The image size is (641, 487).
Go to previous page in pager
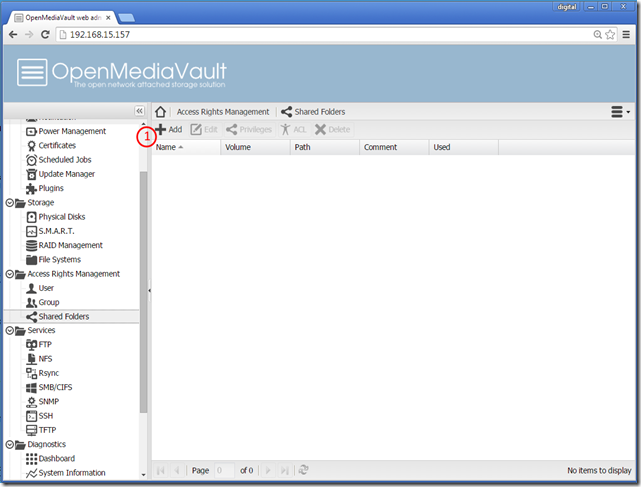pyautogui.click(x=177, y=471)
